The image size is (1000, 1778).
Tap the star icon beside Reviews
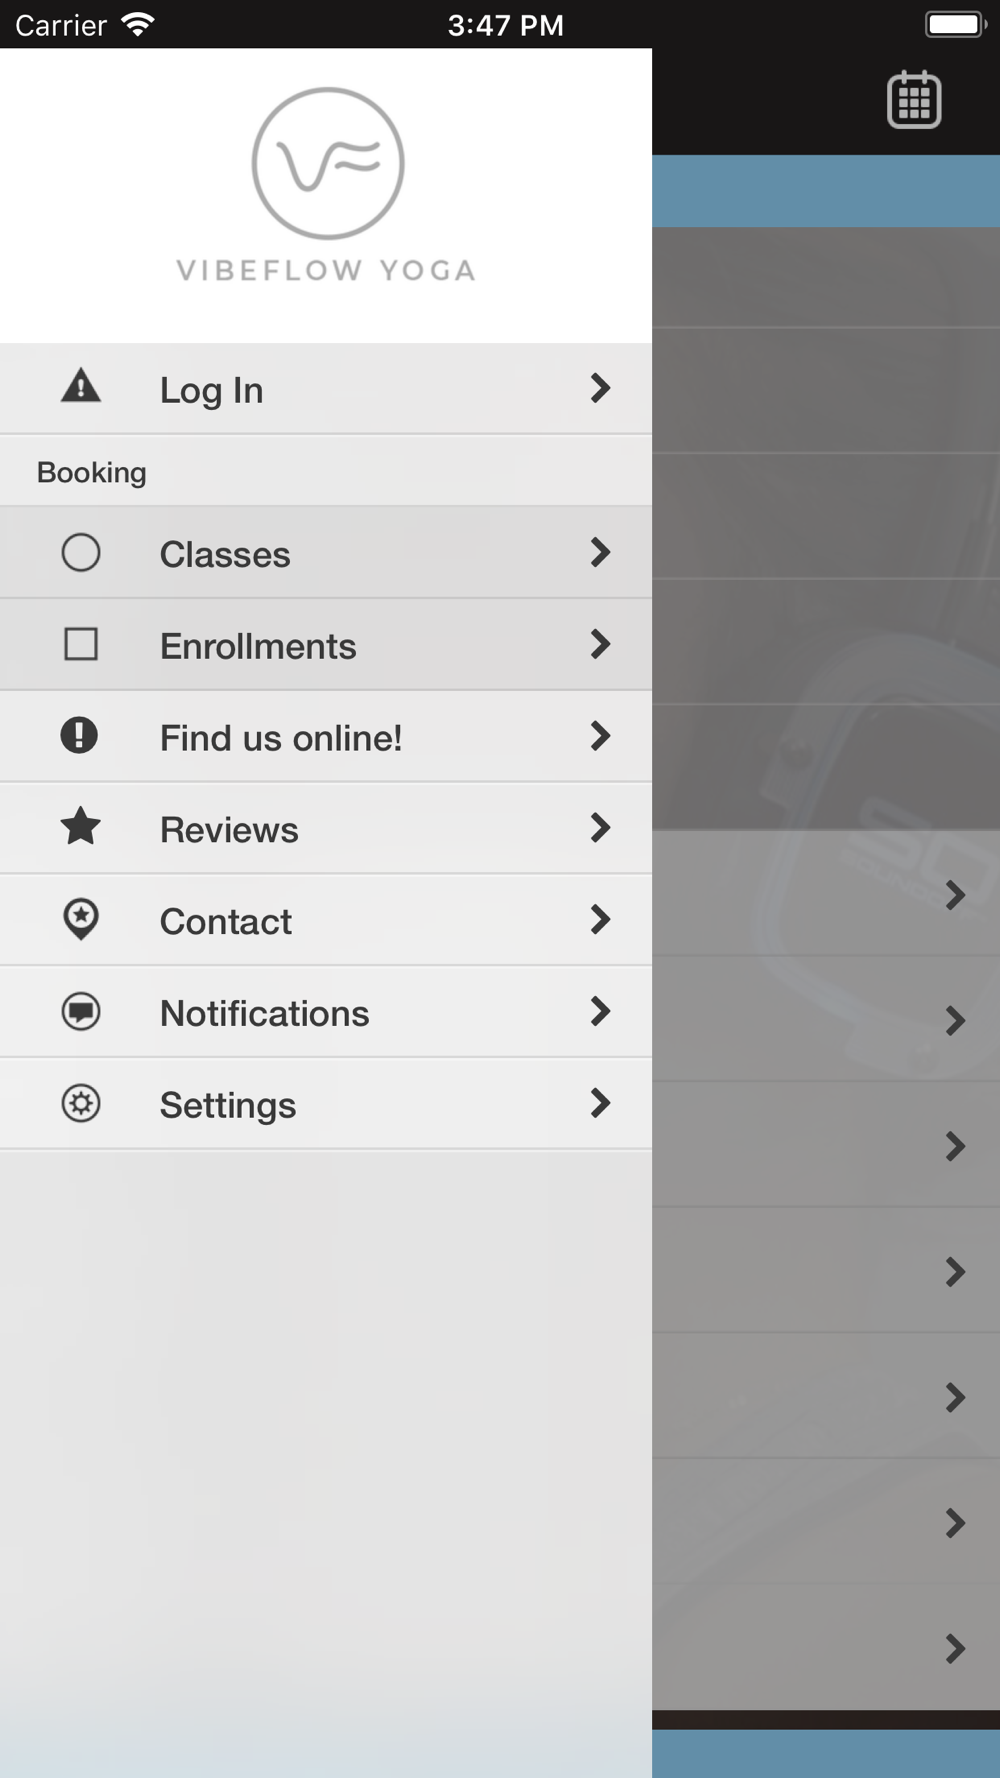pos(81,827)
